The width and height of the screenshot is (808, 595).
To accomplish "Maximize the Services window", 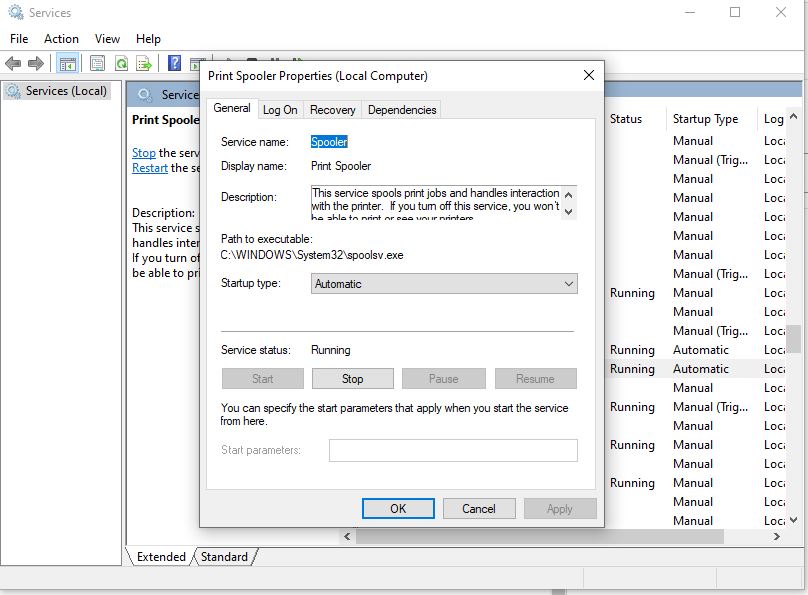I will click(x=735, y=12).
